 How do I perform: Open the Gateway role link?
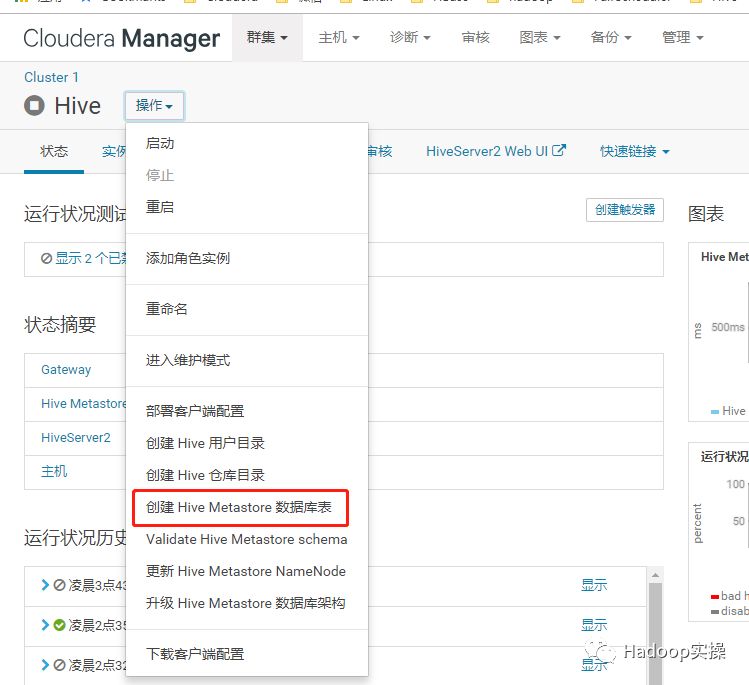pos(66,370)
